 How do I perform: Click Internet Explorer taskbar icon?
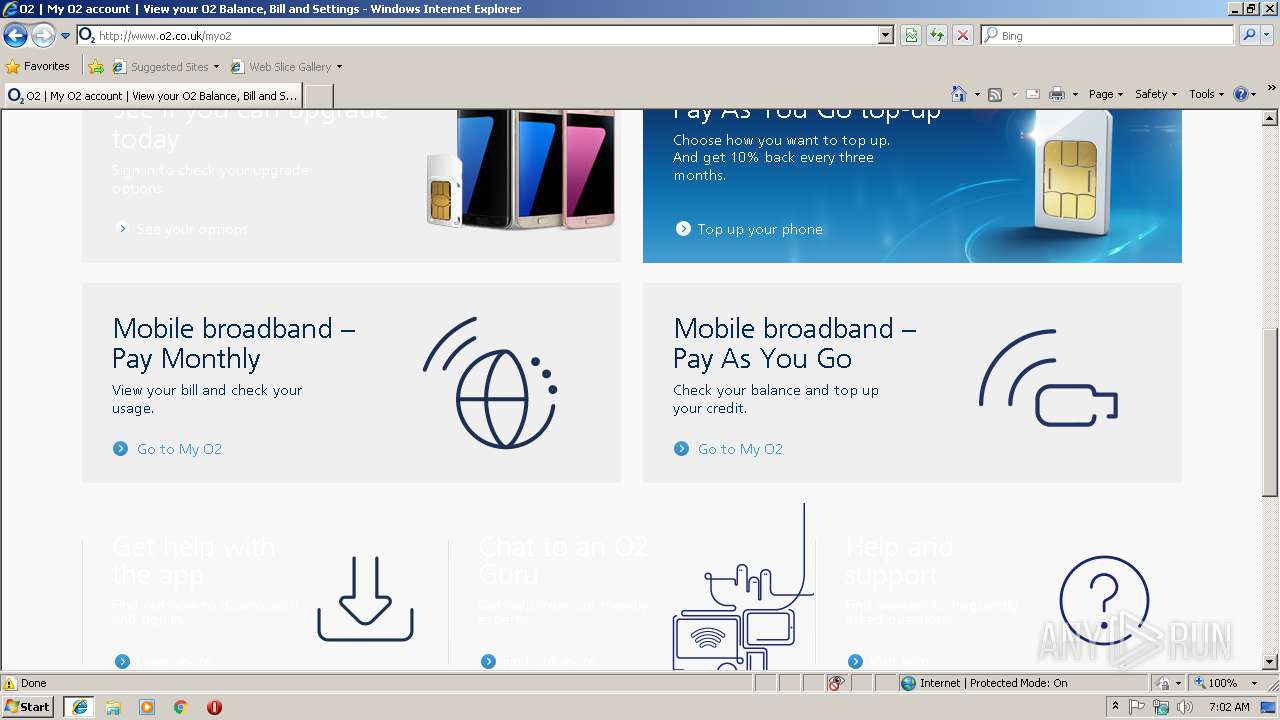coord(80,707)
